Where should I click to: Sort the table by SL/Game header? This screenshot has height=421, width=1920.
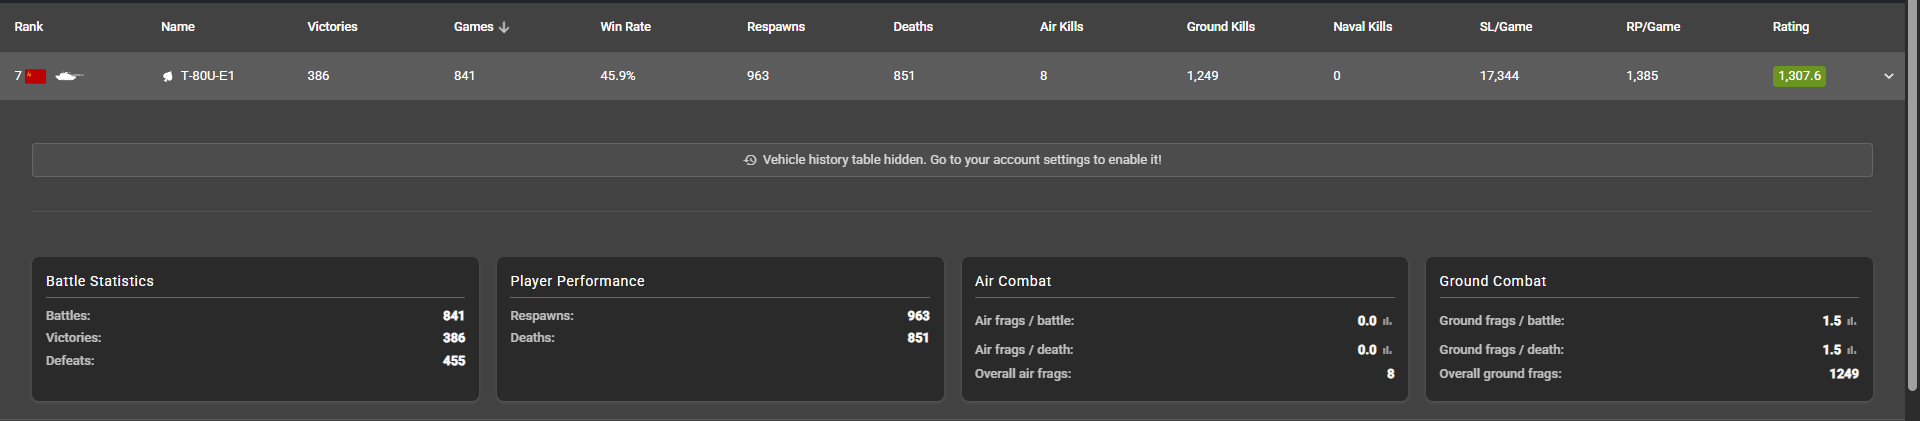[x=1506, y=27]
